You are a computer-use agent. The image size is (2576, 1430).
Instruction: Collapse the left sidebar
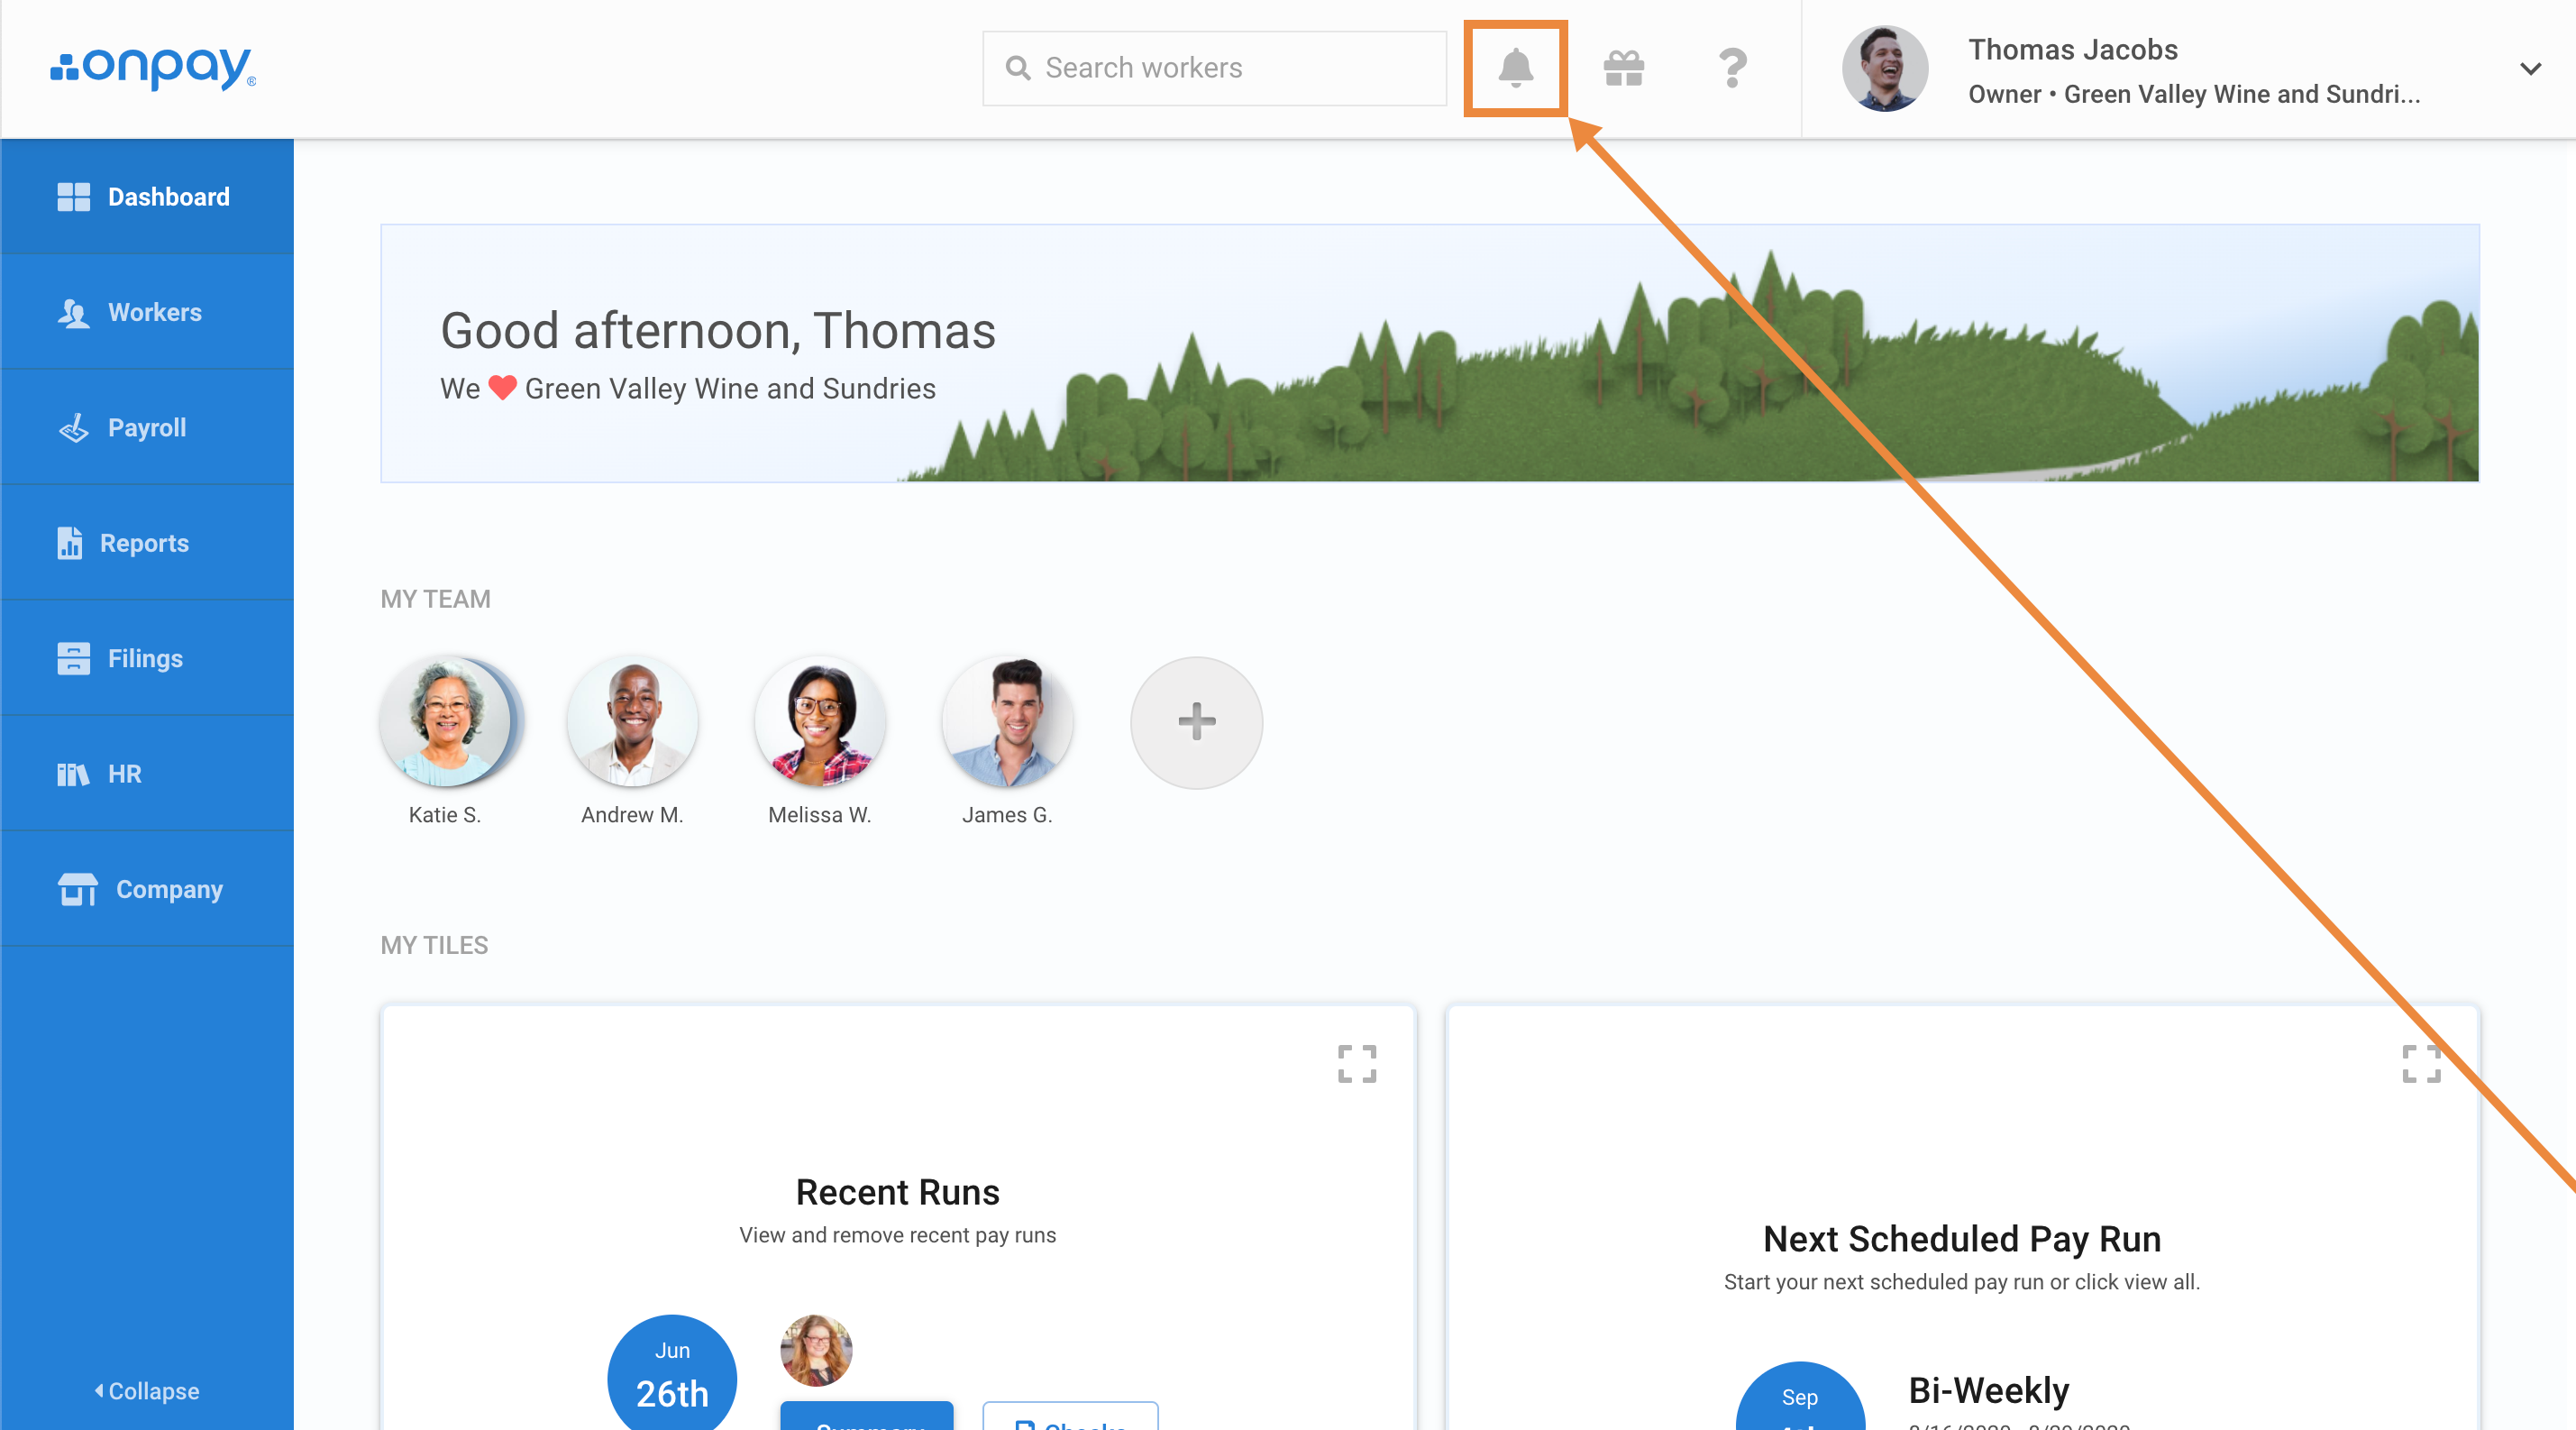(x=147, y=1390)
